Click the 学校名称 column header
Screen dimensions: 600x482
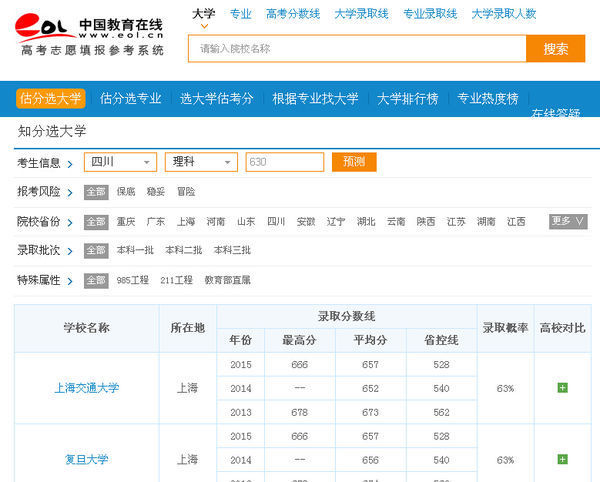coord(87,328)
